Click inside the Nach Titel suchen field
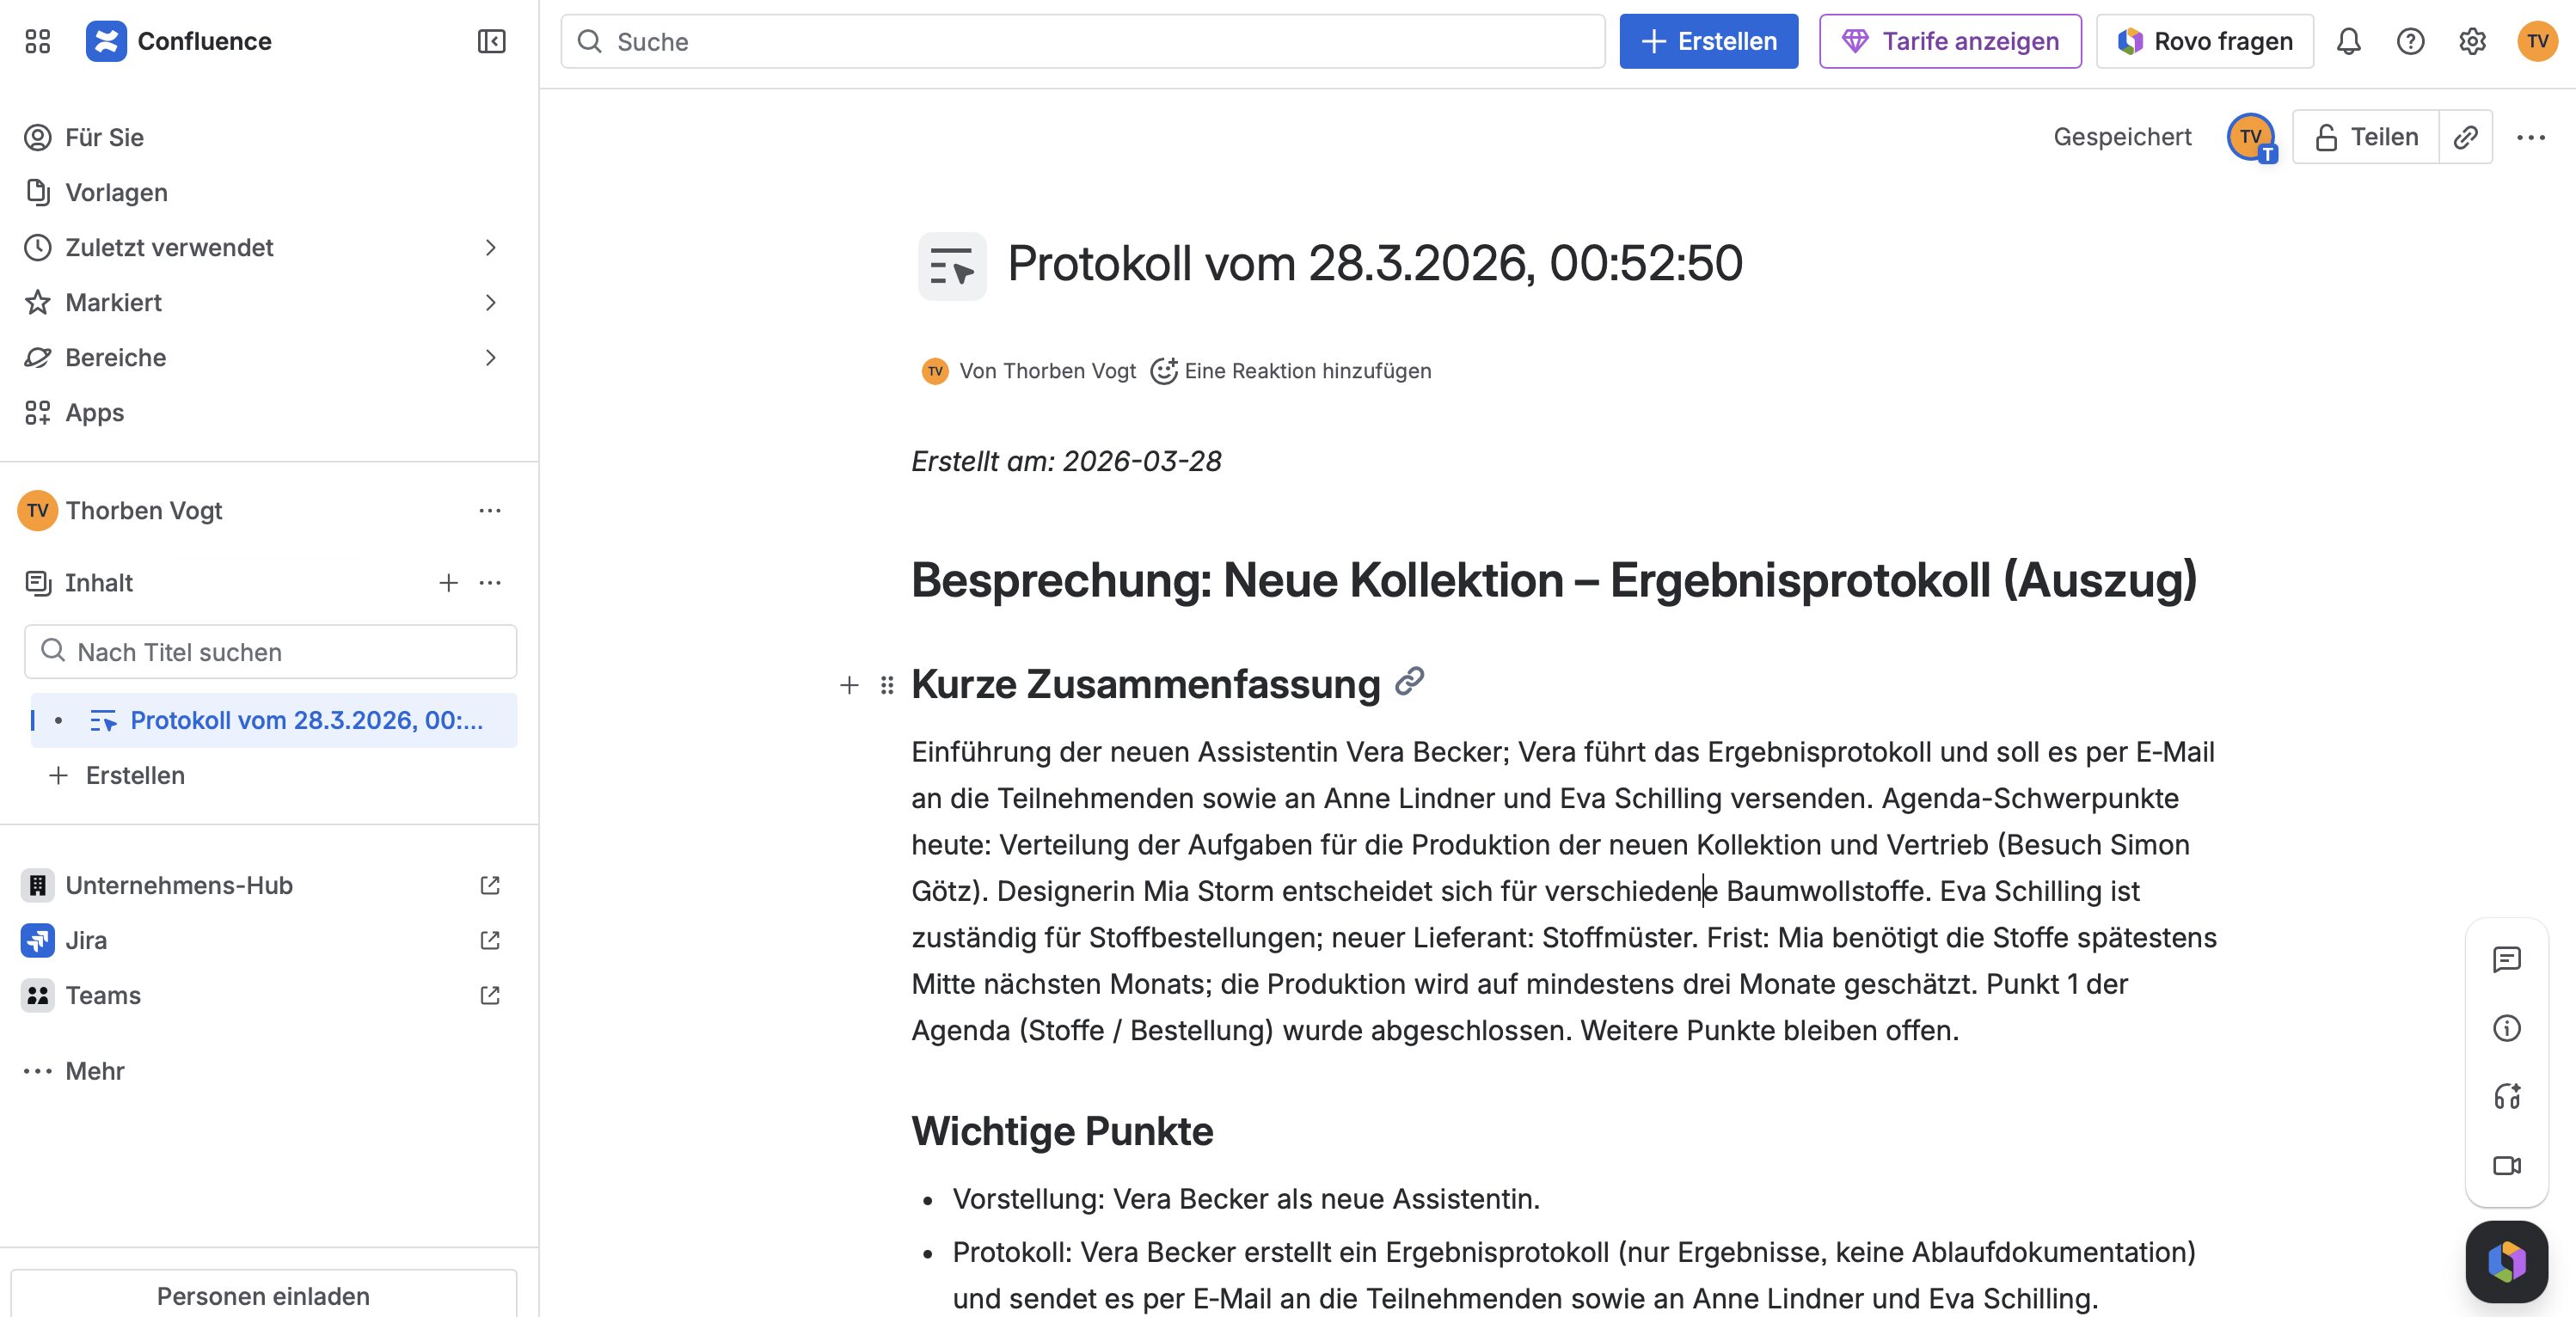This screenshot has height=1317, width=2576. pos(269,651)
